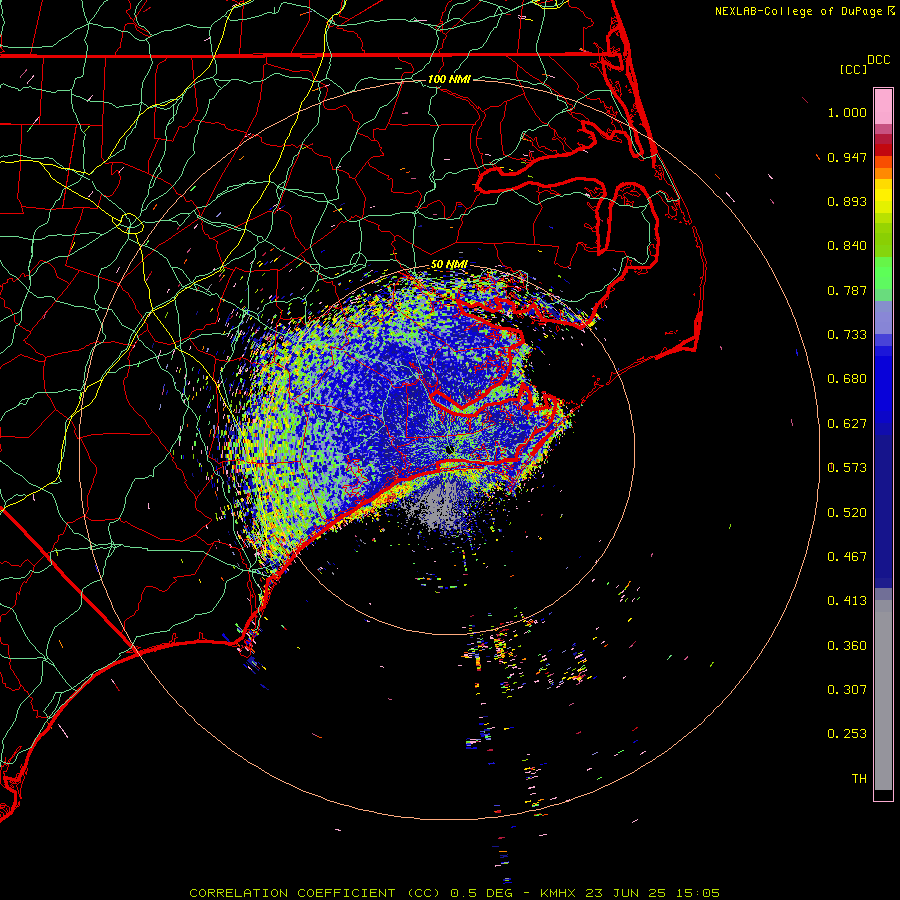The height and width of the screenshot is (900, 900).
Task: Click the 0.840 color scale value
Action: pos(847,246)
